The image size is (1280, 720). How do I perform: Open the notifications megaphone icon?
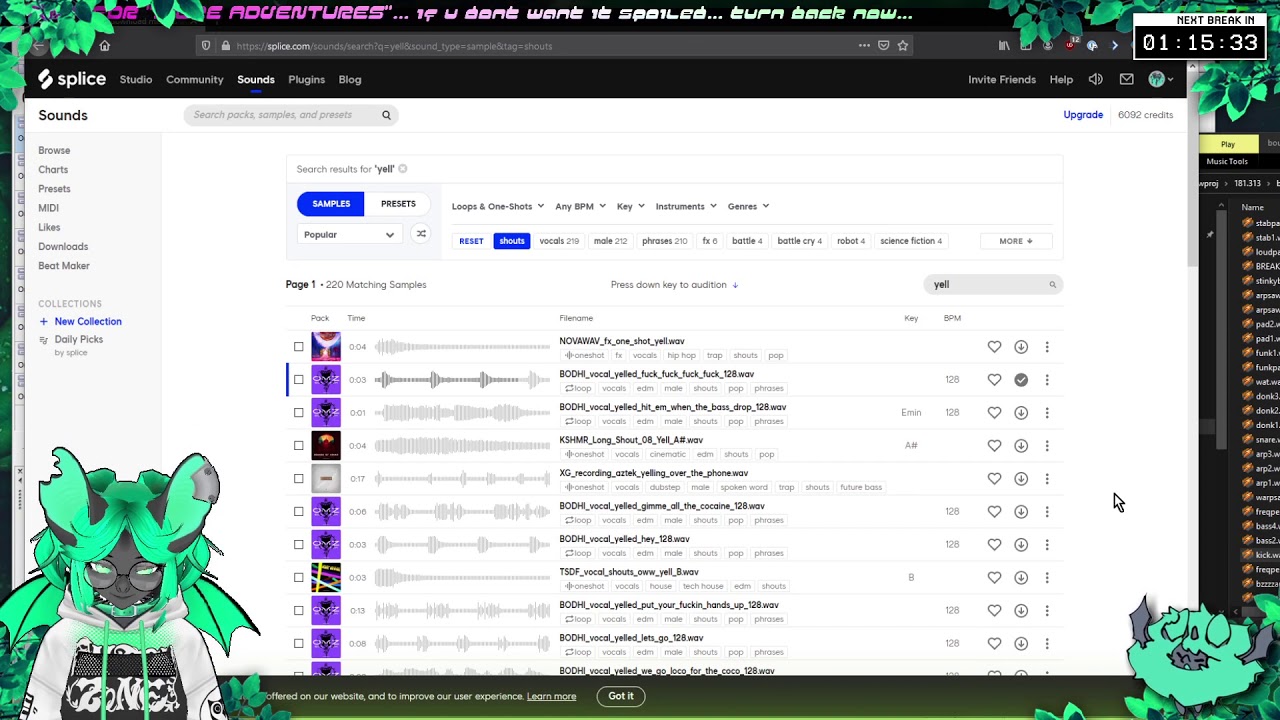[x=1096, y=79]
